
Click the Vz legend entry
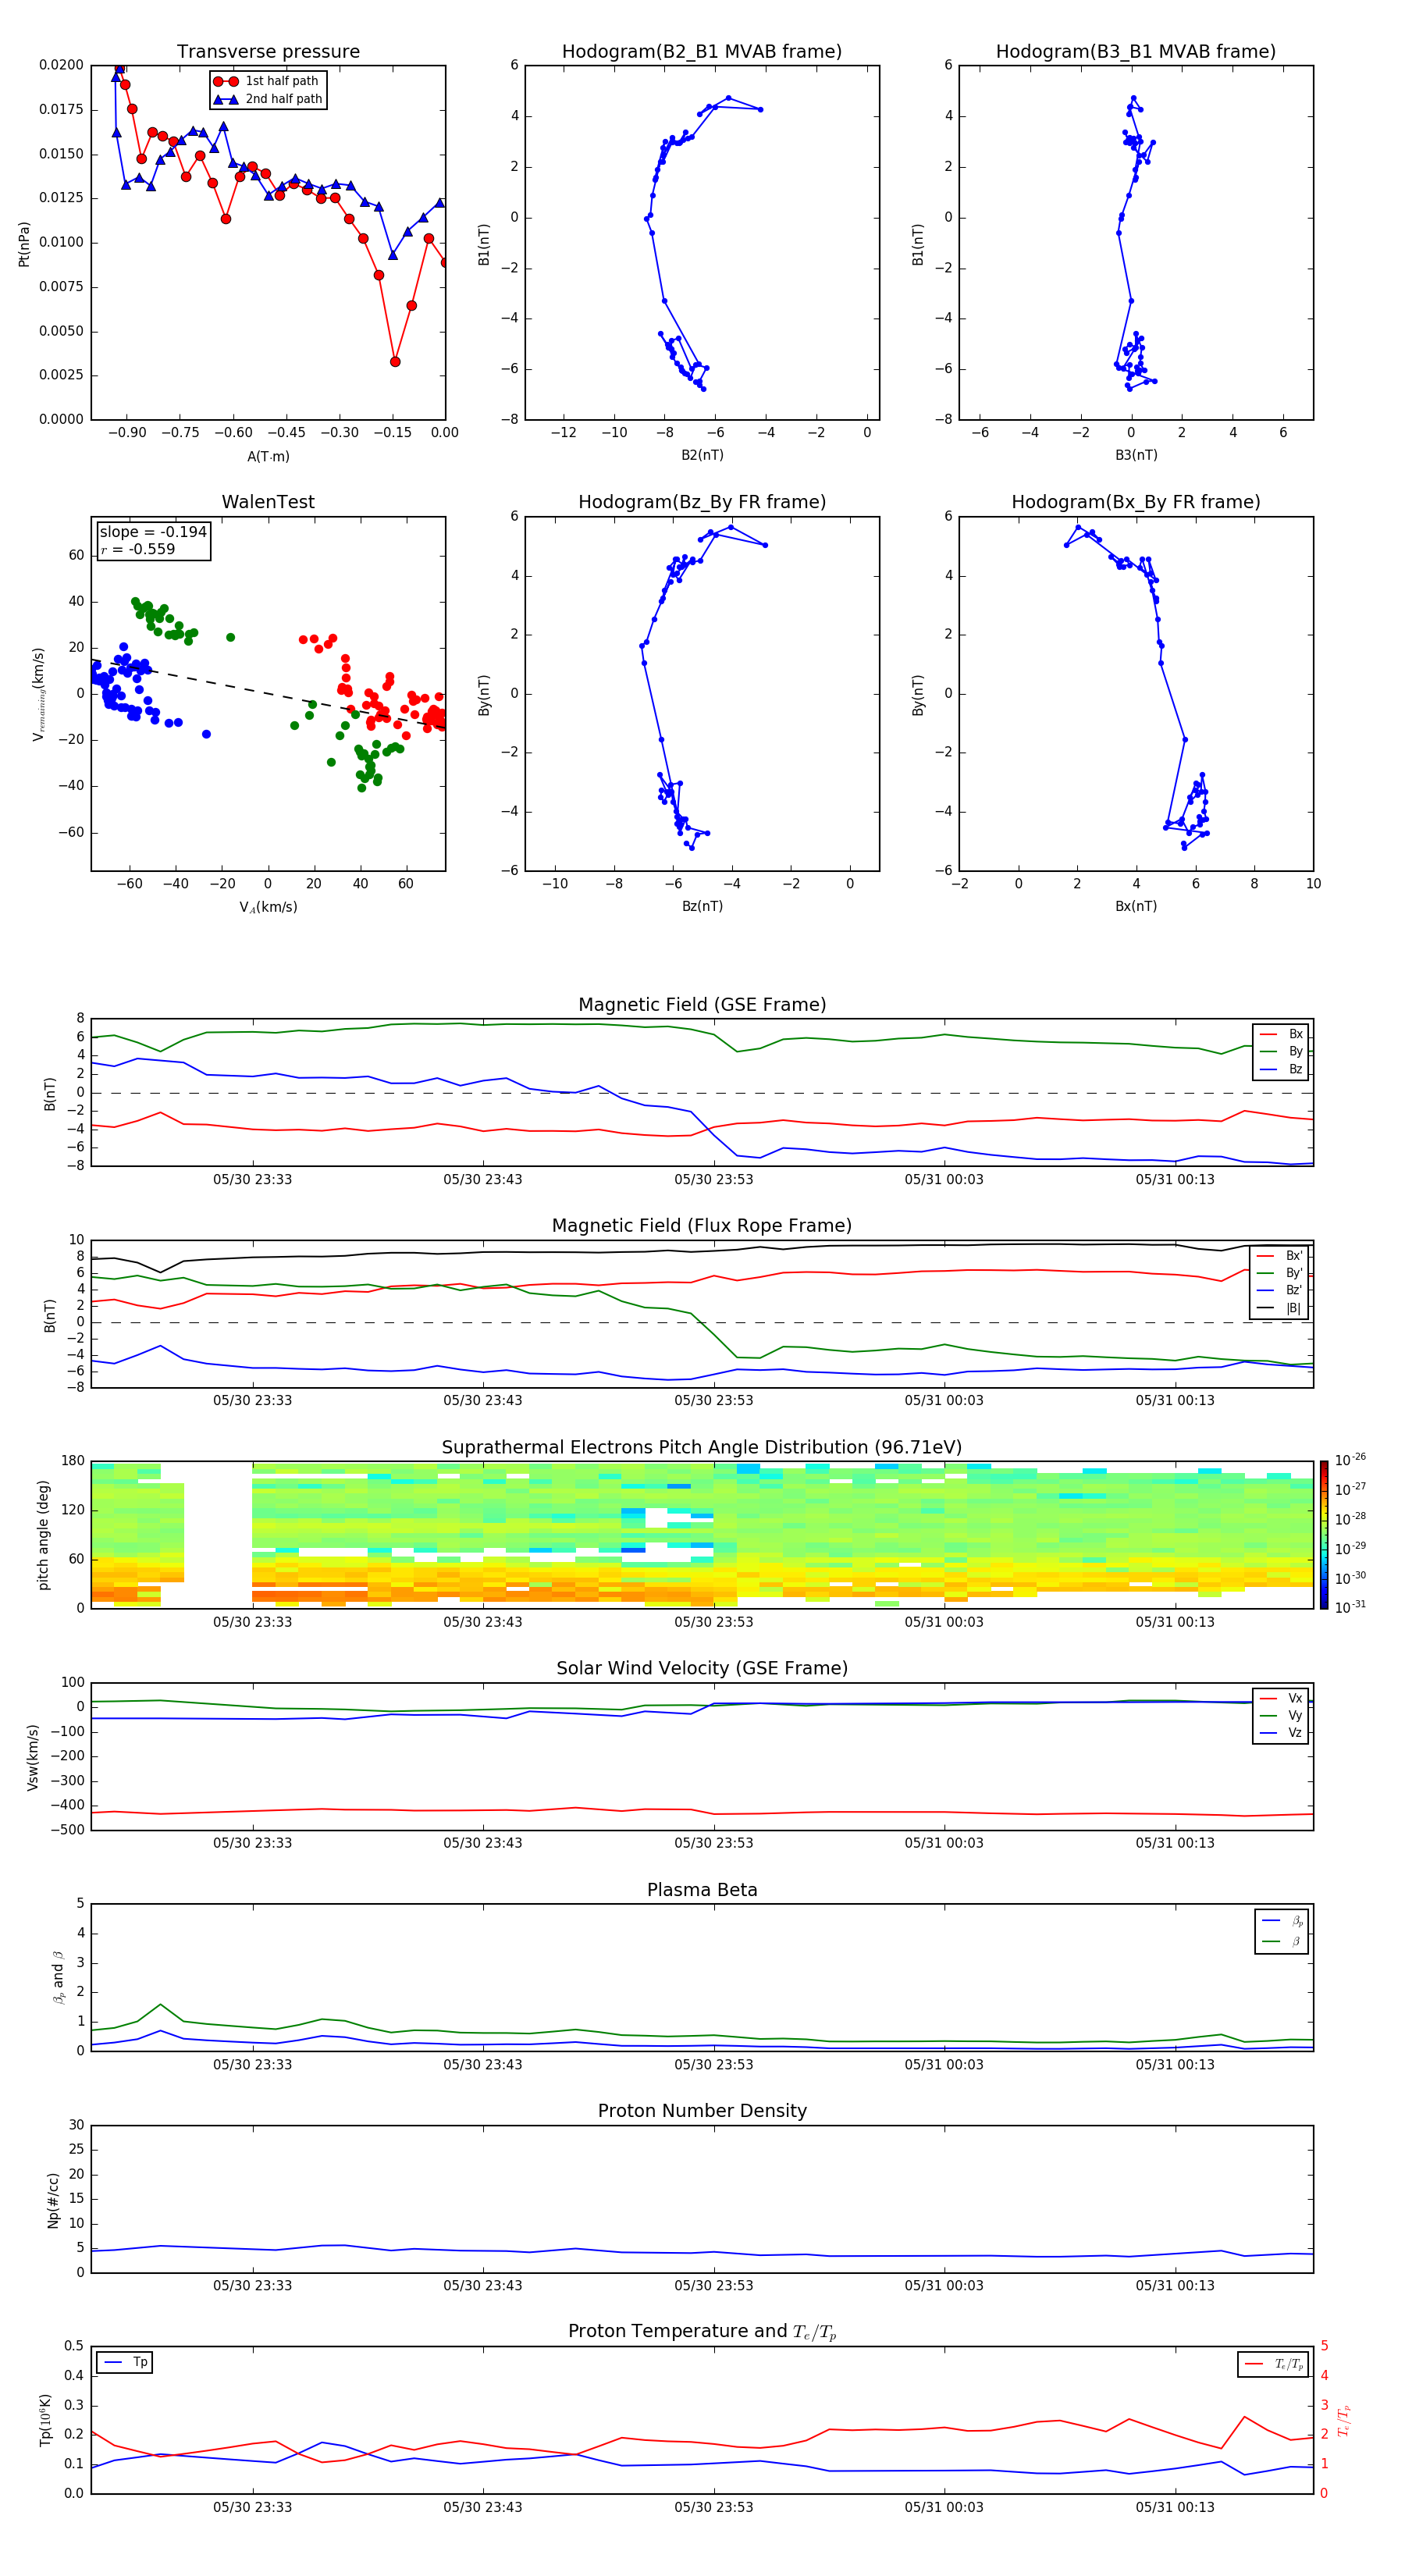1281,1733
